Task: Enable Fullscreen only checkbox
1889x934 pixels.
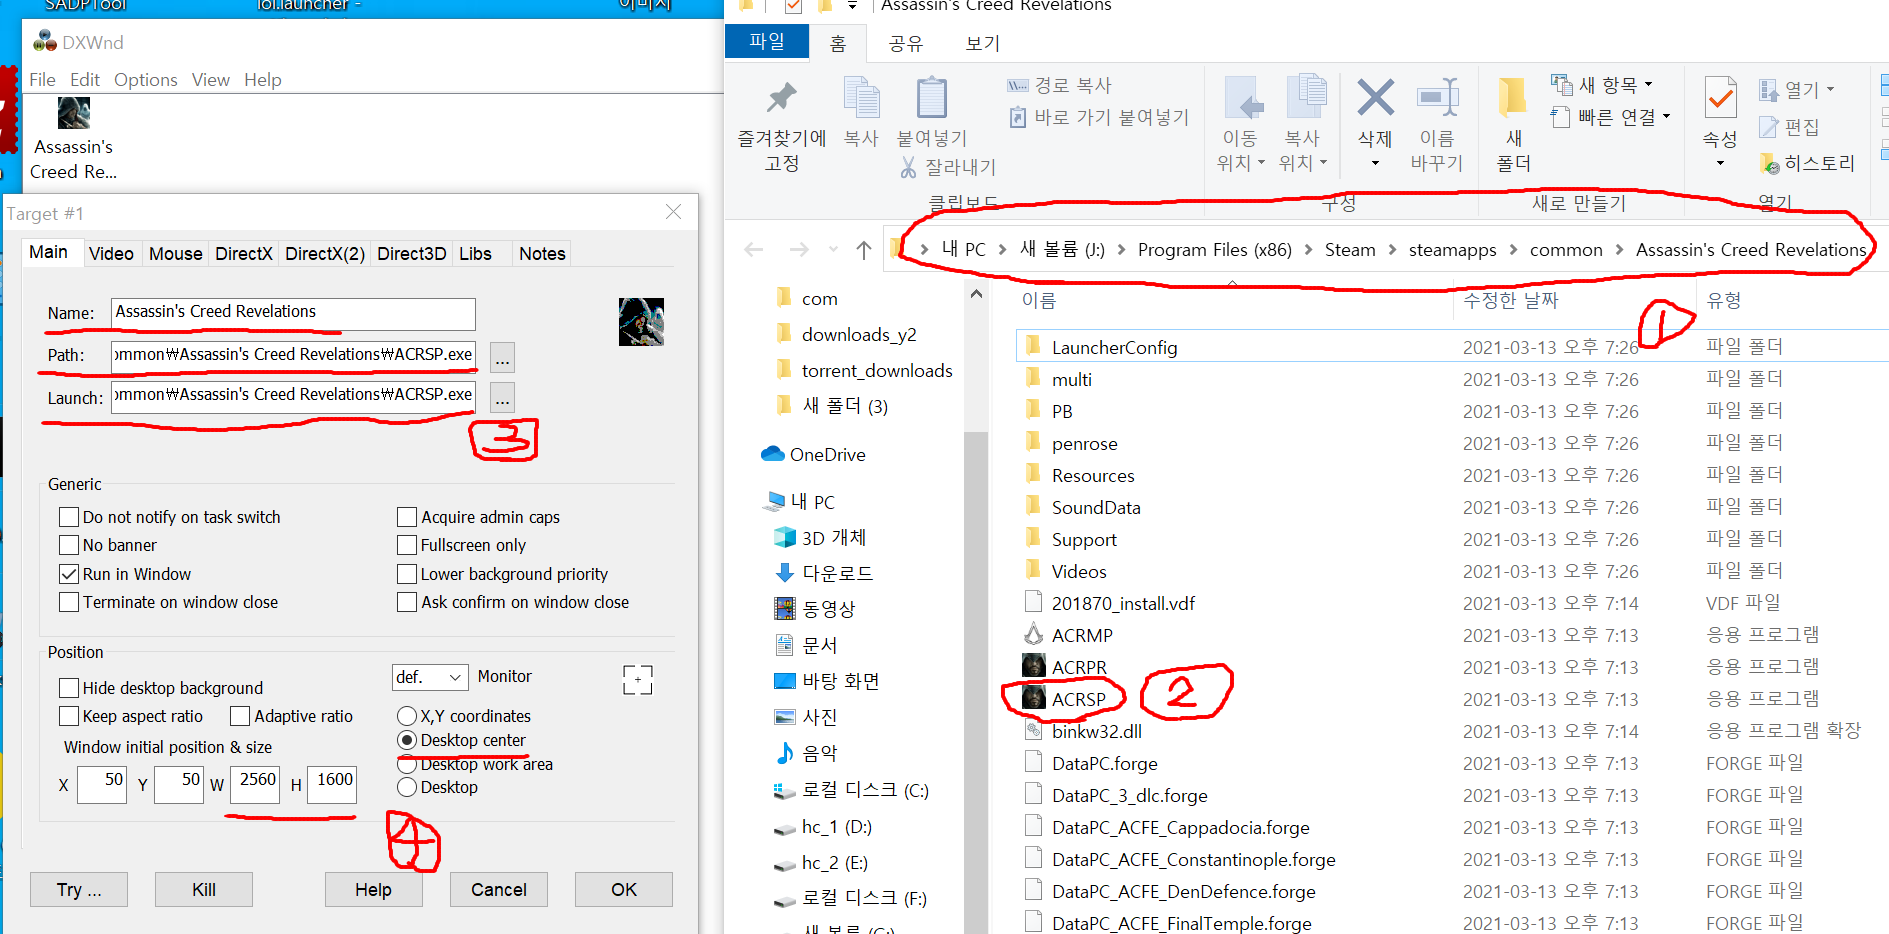Action: [x=407, y=545]
